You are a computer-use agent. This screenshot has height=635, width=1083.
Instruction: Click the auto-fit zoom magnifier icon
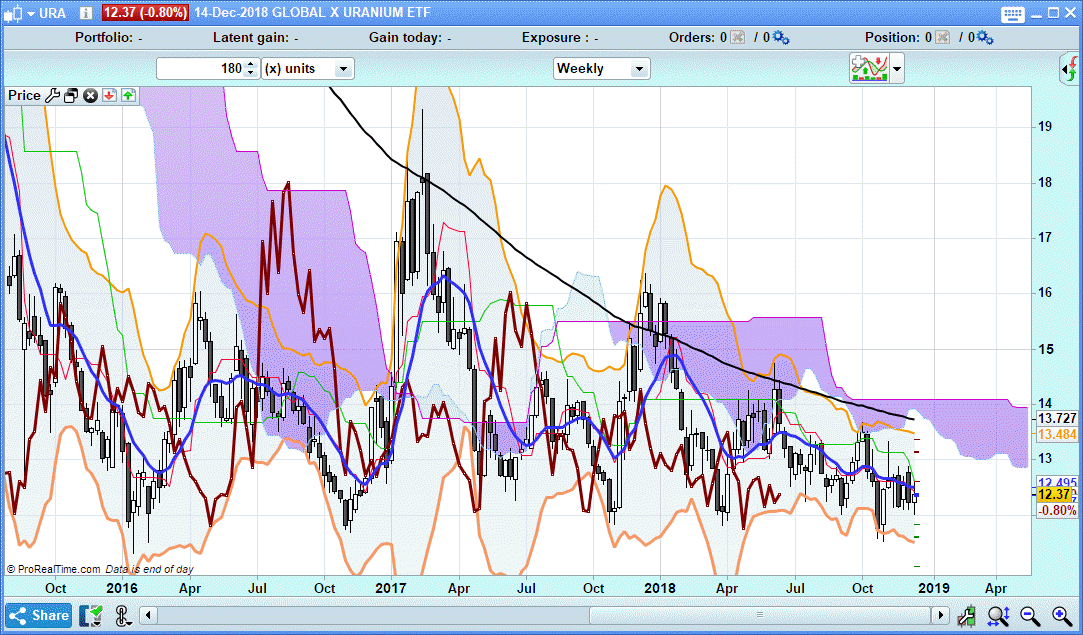(x=999, y=616)
